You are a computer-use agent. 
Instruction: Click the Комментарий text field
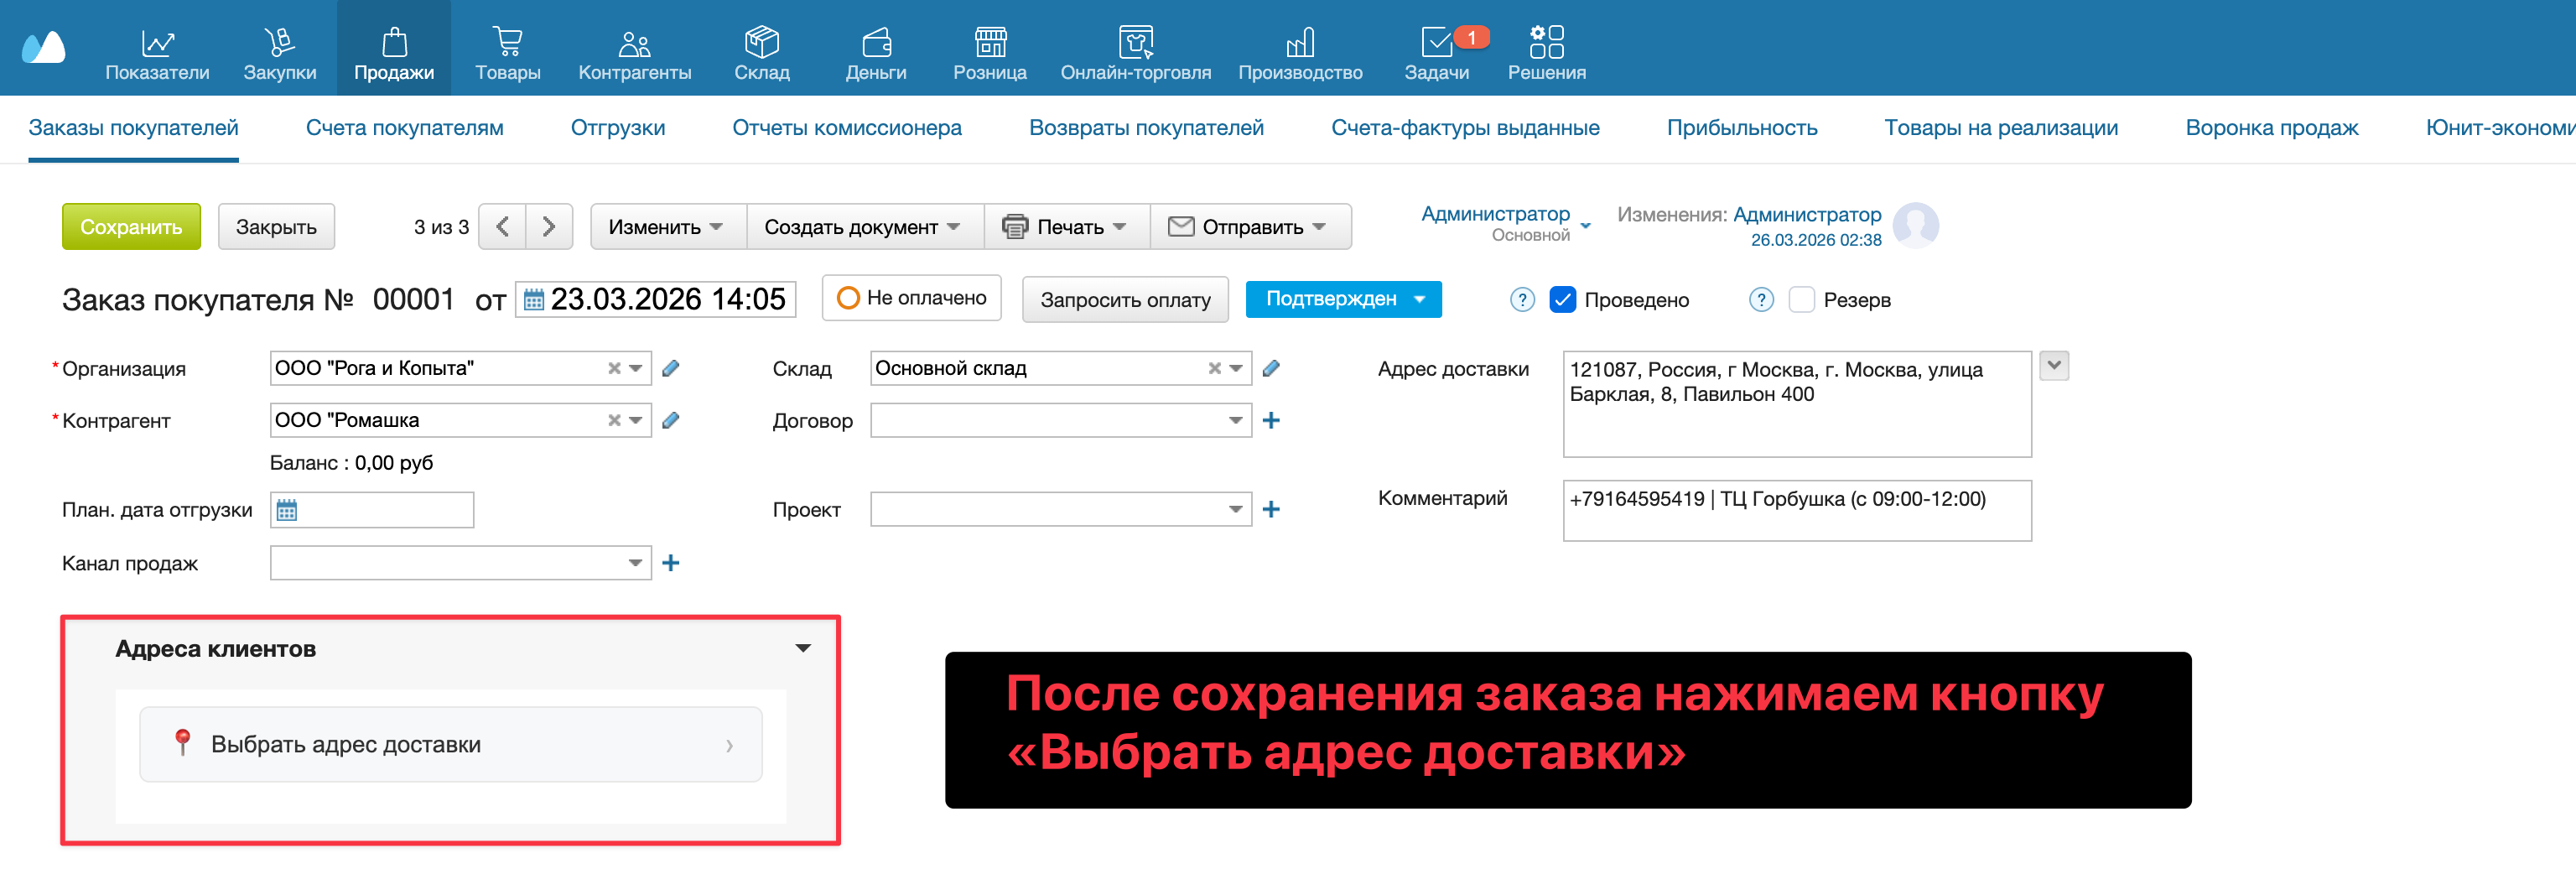1795,510
